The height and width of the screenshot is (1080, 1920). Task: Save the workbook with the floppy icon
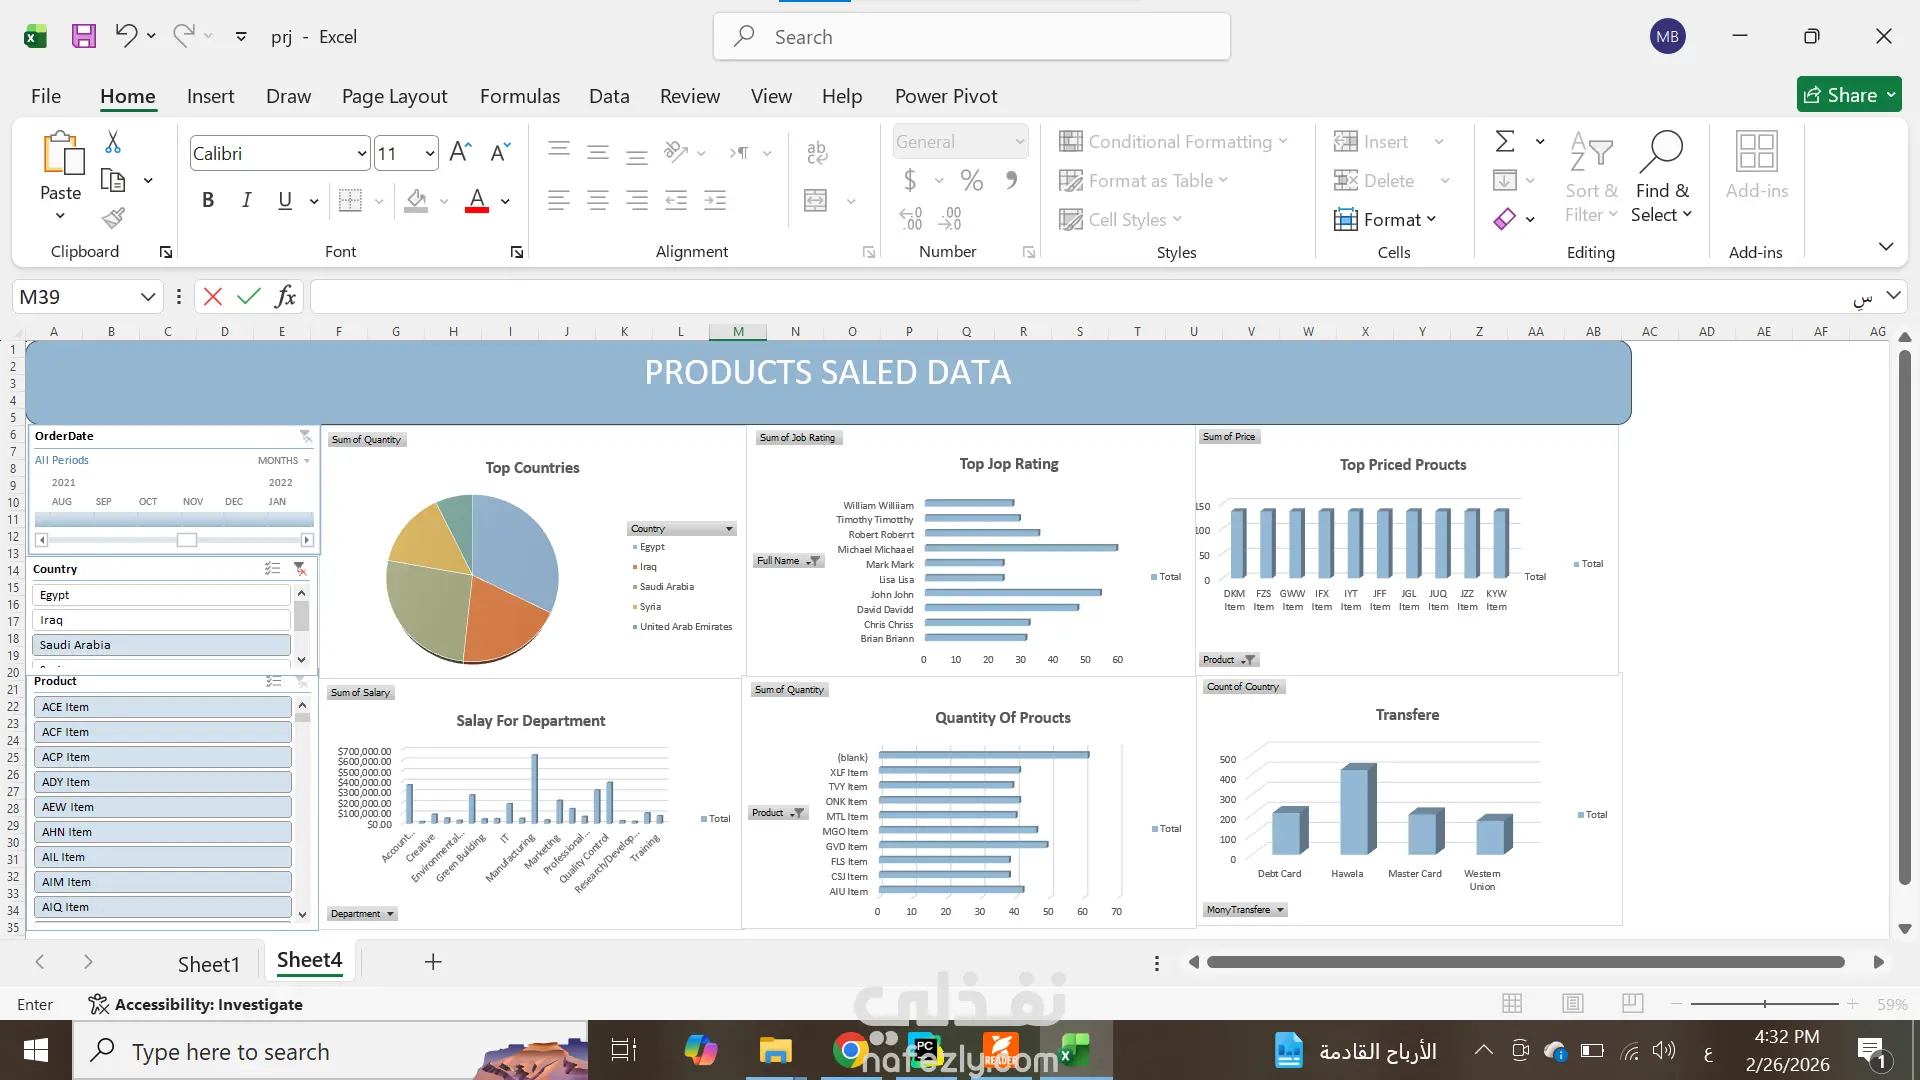pyautogui.click(x=84, y=36)
